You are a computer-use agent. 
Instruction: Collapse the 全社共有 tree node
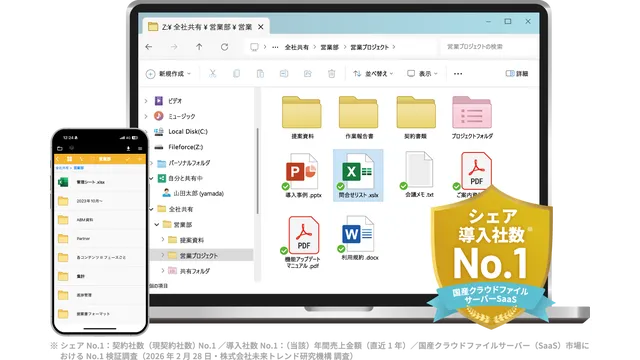151,209
